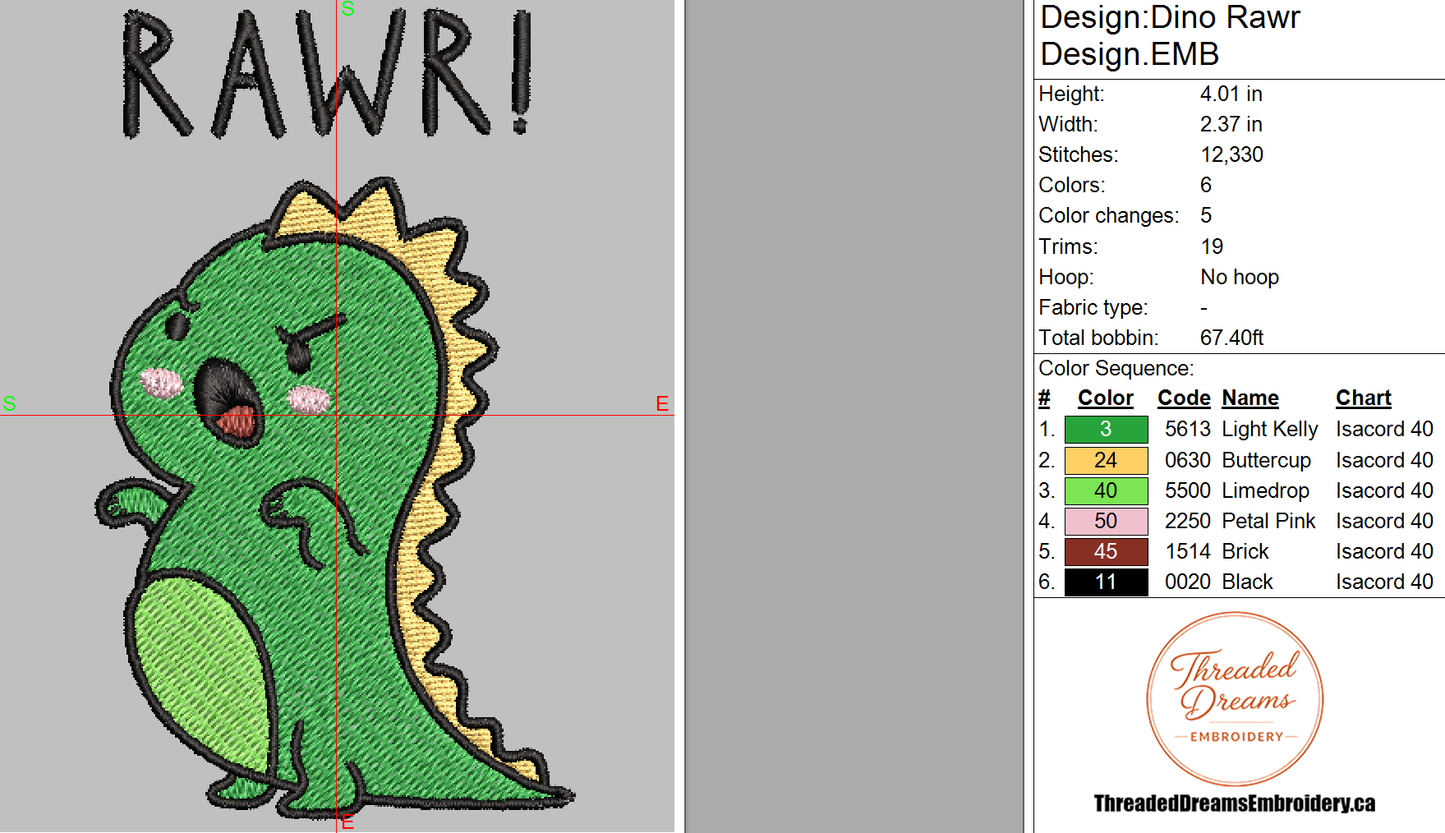Click the 'Fabric type:' label
1445x833 pixels.
1094,307
